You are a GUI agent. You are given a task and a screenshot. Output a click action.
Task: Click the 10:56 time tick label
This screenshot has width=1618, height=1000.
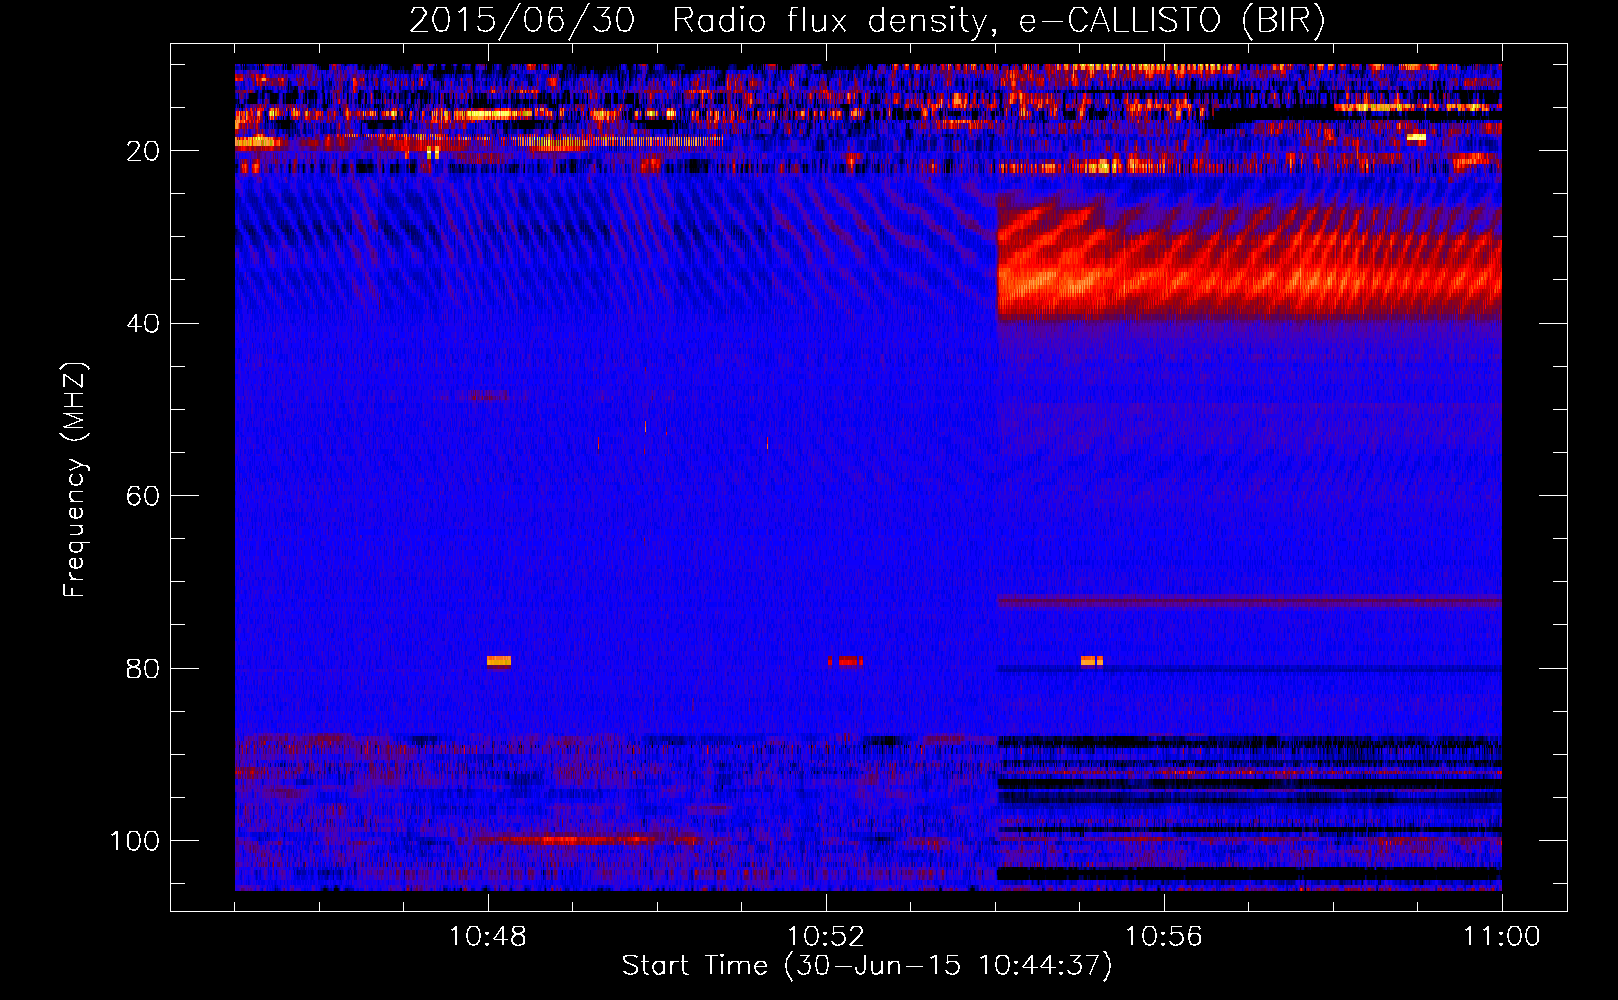click(x=1164, y=937)
